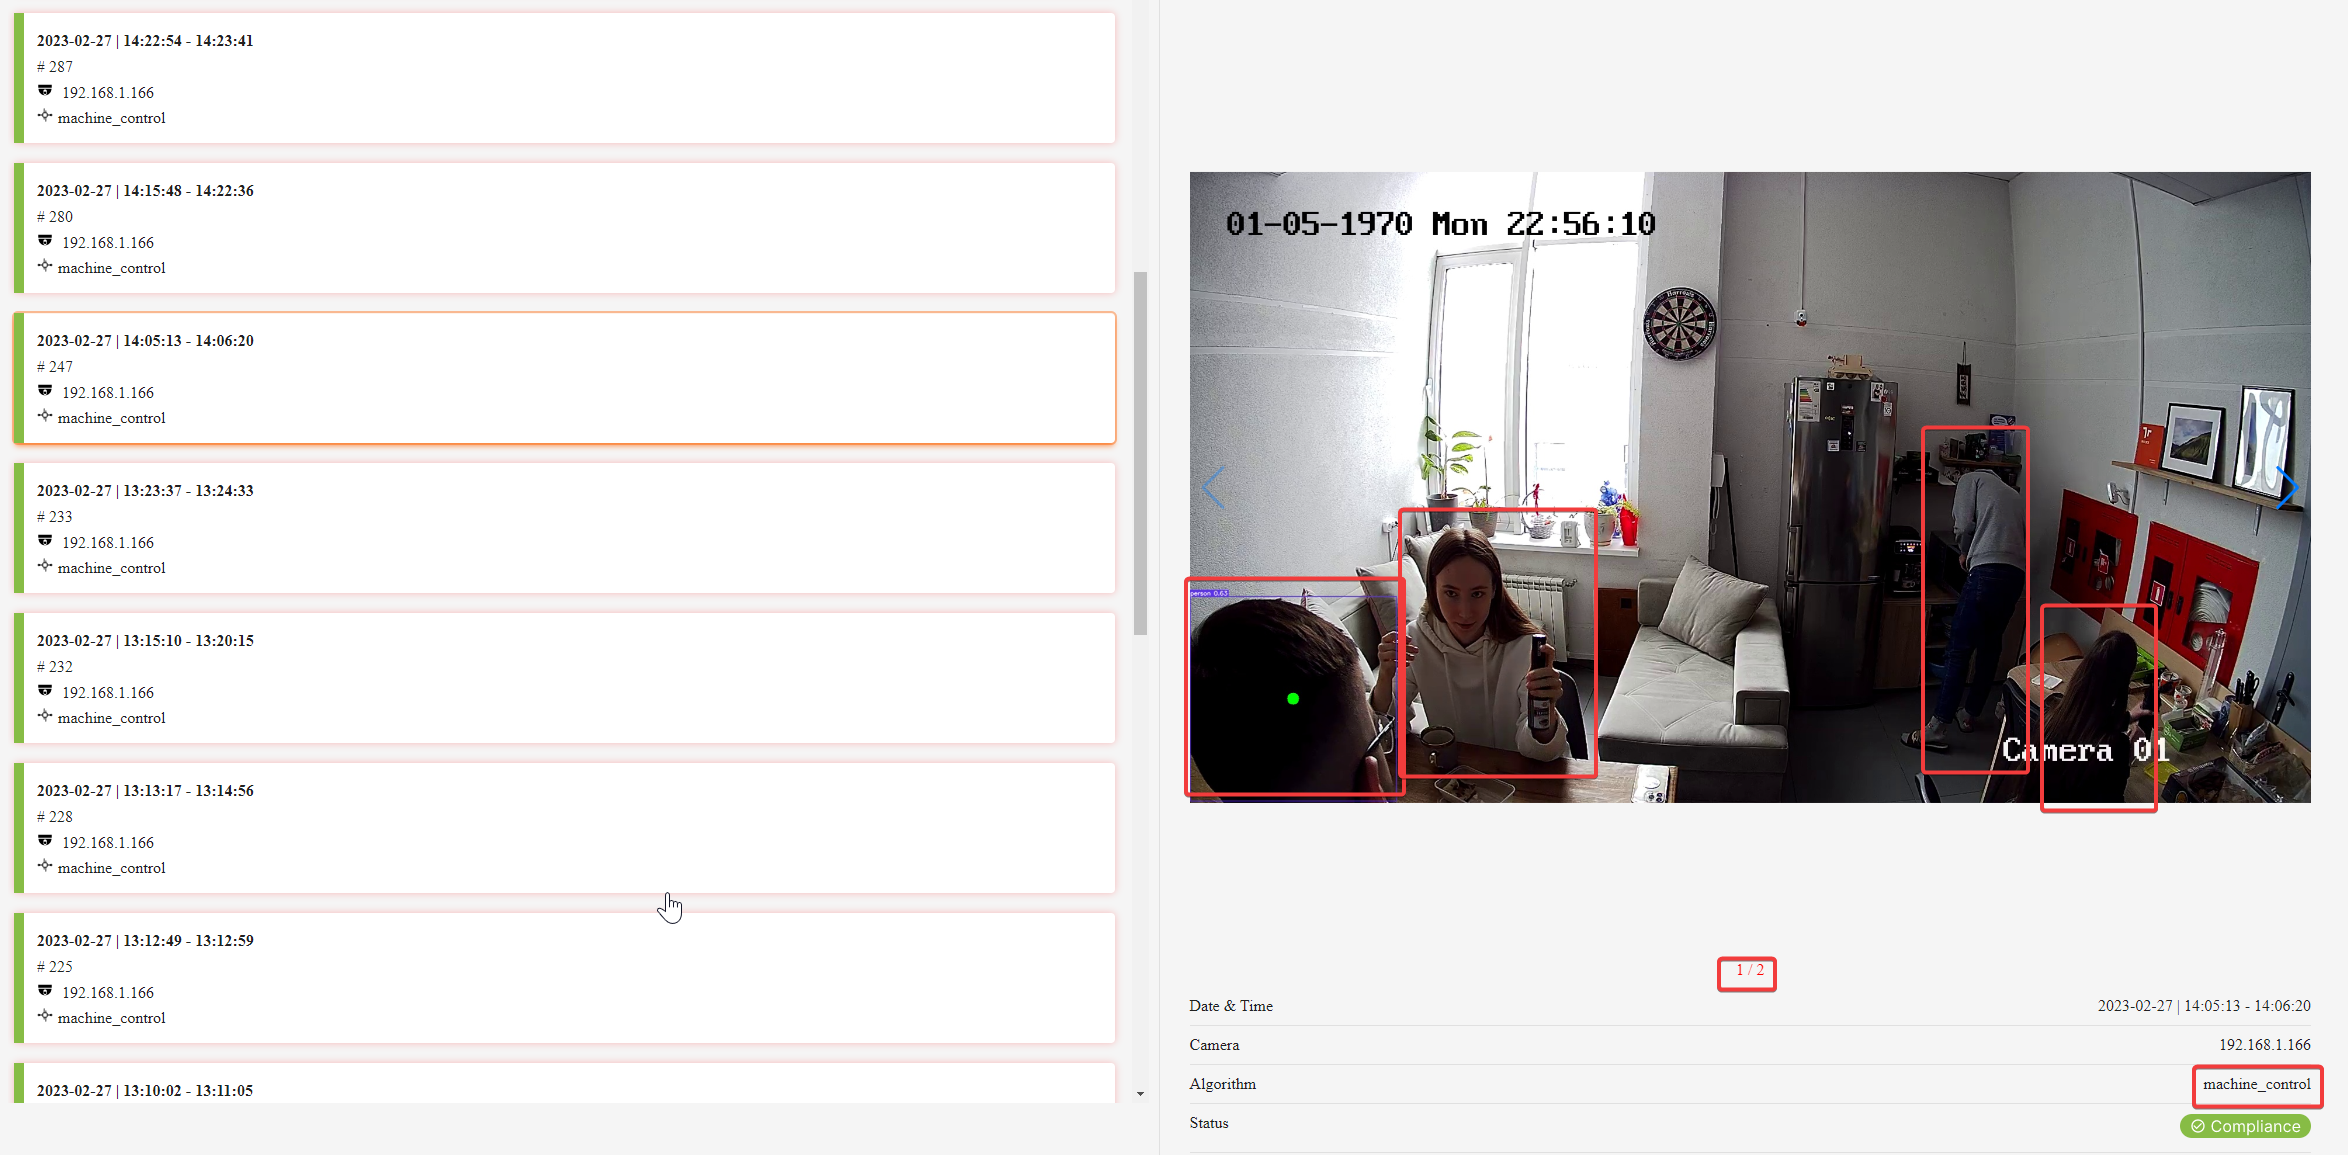This screenshot has width=2348, height=1155.
Task: Click the camera icon on event #287
Action: (x=46, y=90)
